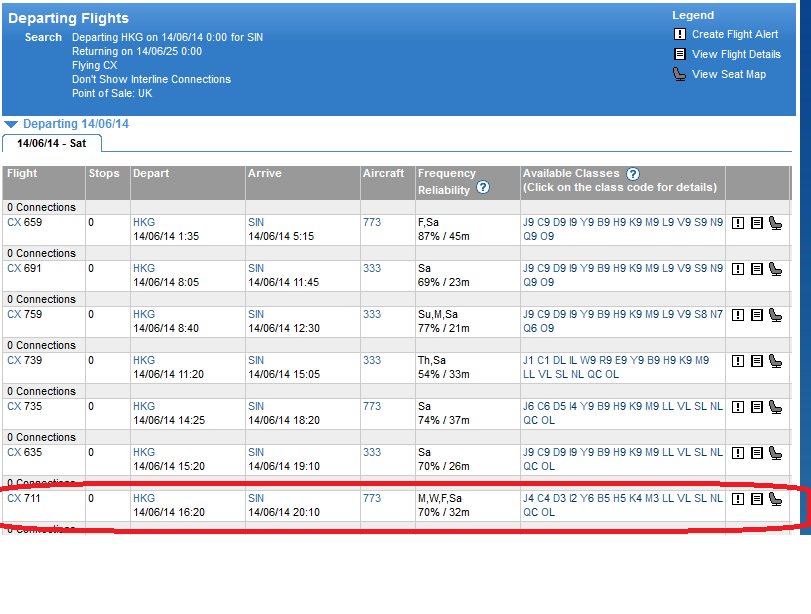The image size is (811, 614).
Task: View flight details for CX 711
Action: 757,499
